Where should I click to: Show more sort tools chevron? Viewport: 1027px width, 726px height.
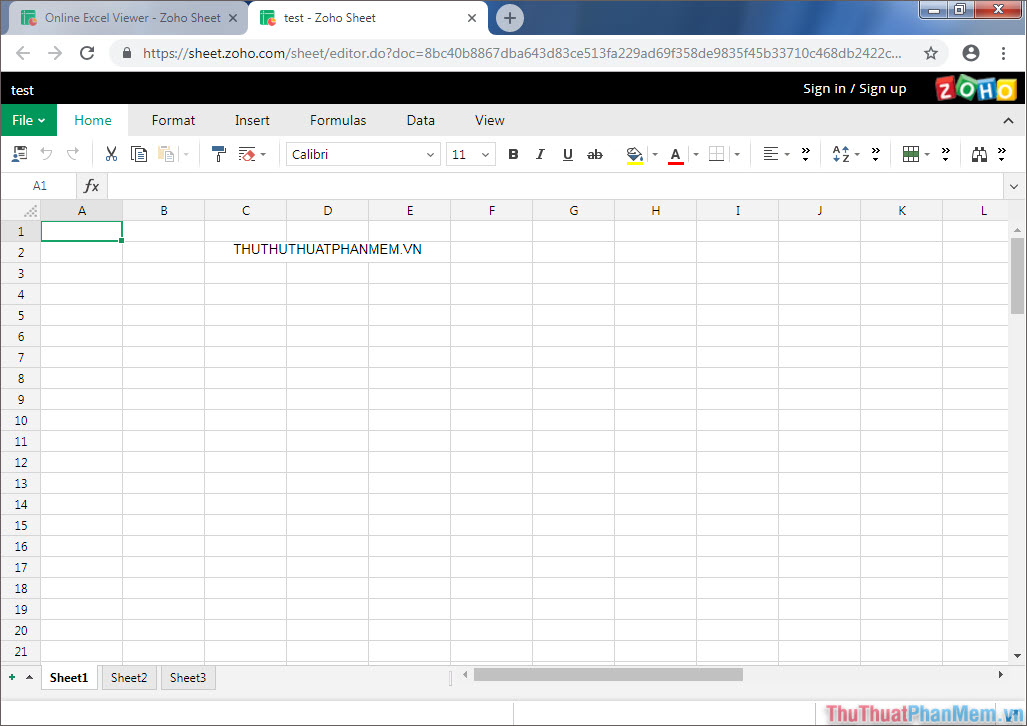[876, 154]
